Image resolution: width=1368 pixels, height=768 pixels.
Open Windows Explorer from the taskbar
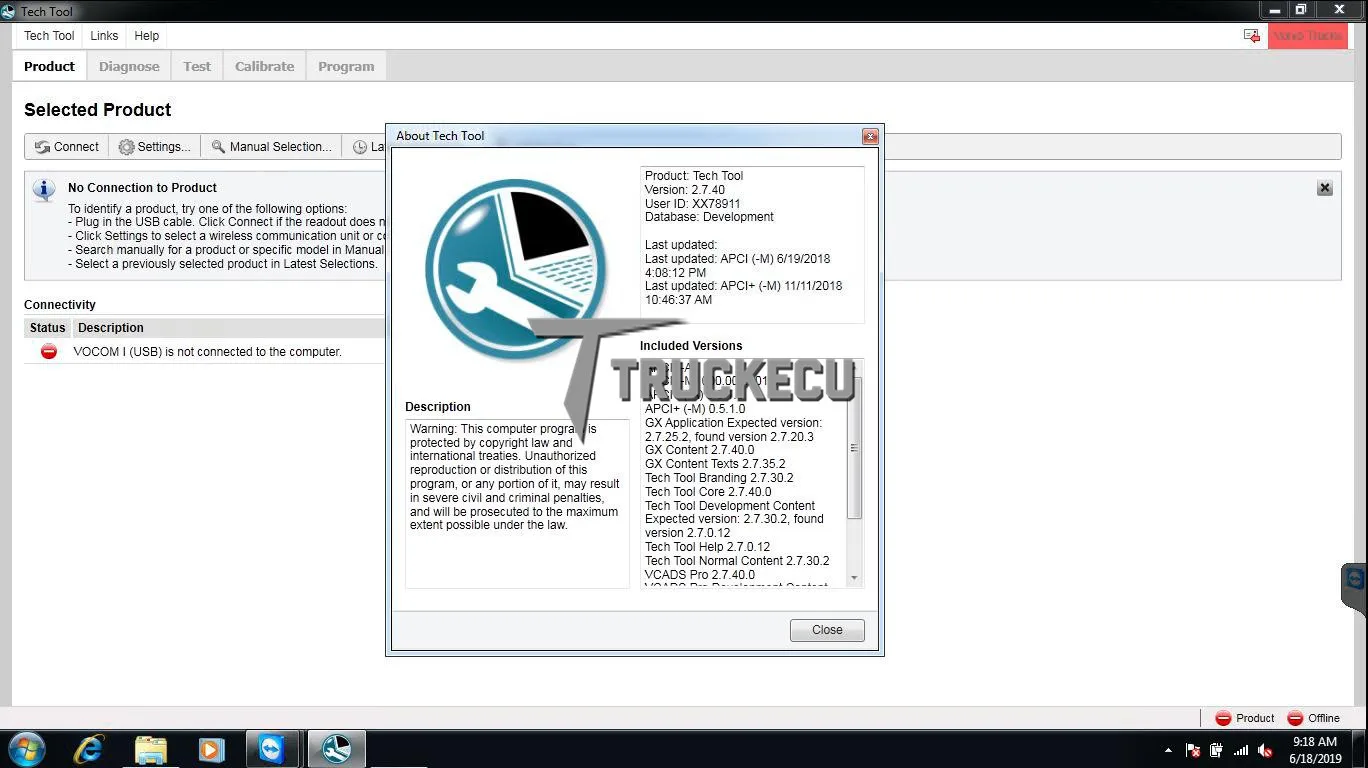click(x=150, y=748)
